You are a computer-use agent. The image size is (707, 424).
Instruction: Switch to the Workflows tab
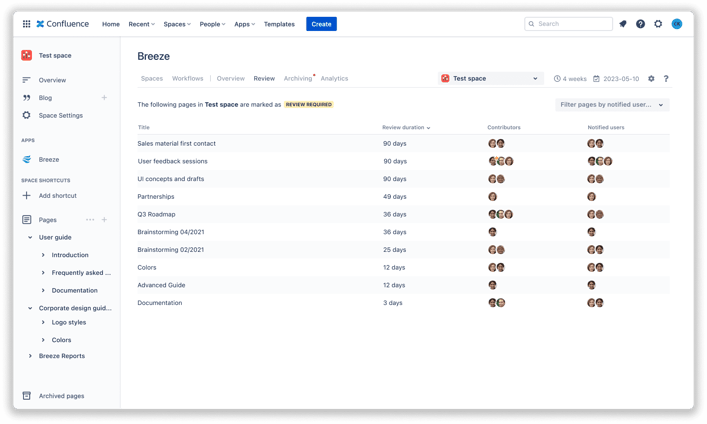[188, 78]
